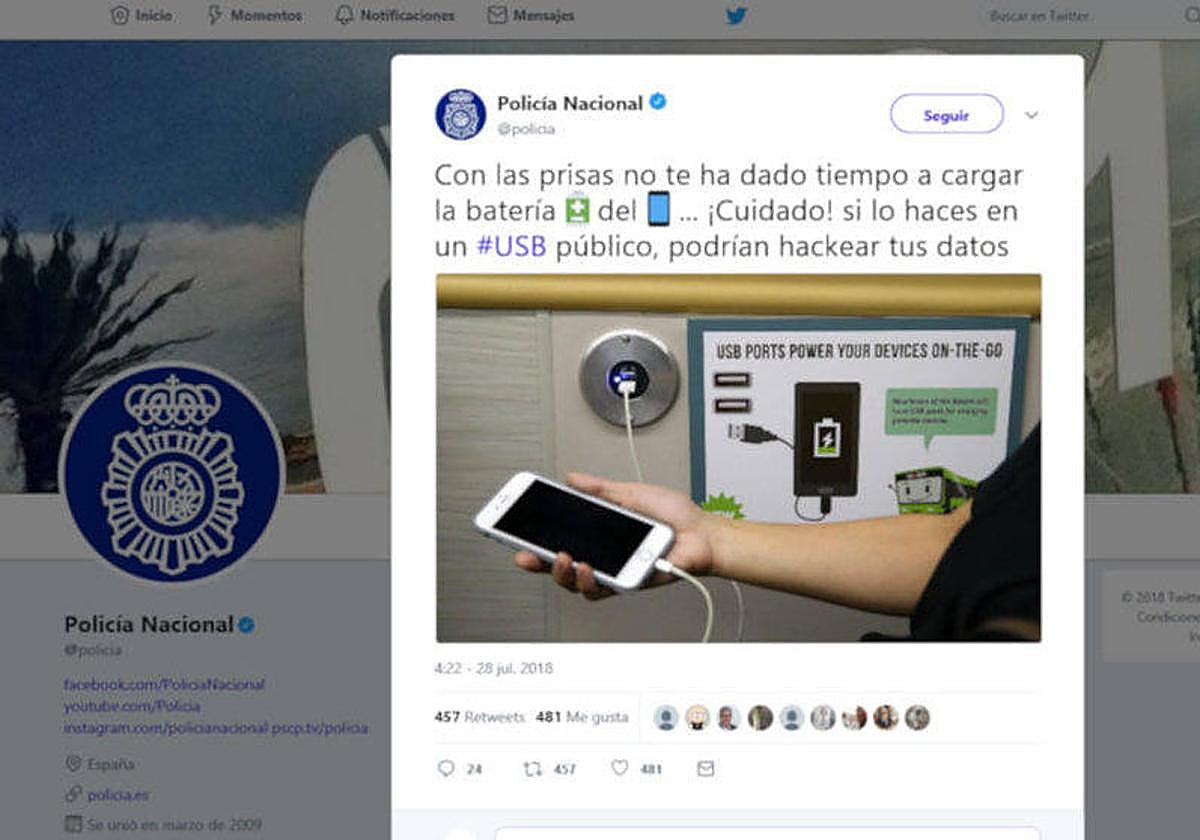Focus the Buscar en Twitter search field
This screenshot has width=1200, height=840.
point(1085,16)
